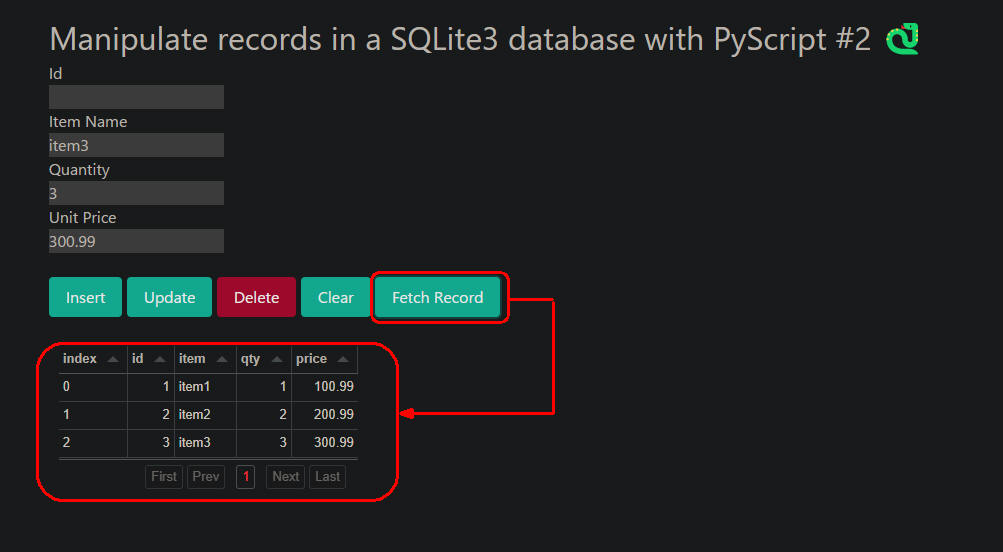This screenshot has width=1003, height=552.
Task: Go to First page of table
Action: (x=164, y=477)
